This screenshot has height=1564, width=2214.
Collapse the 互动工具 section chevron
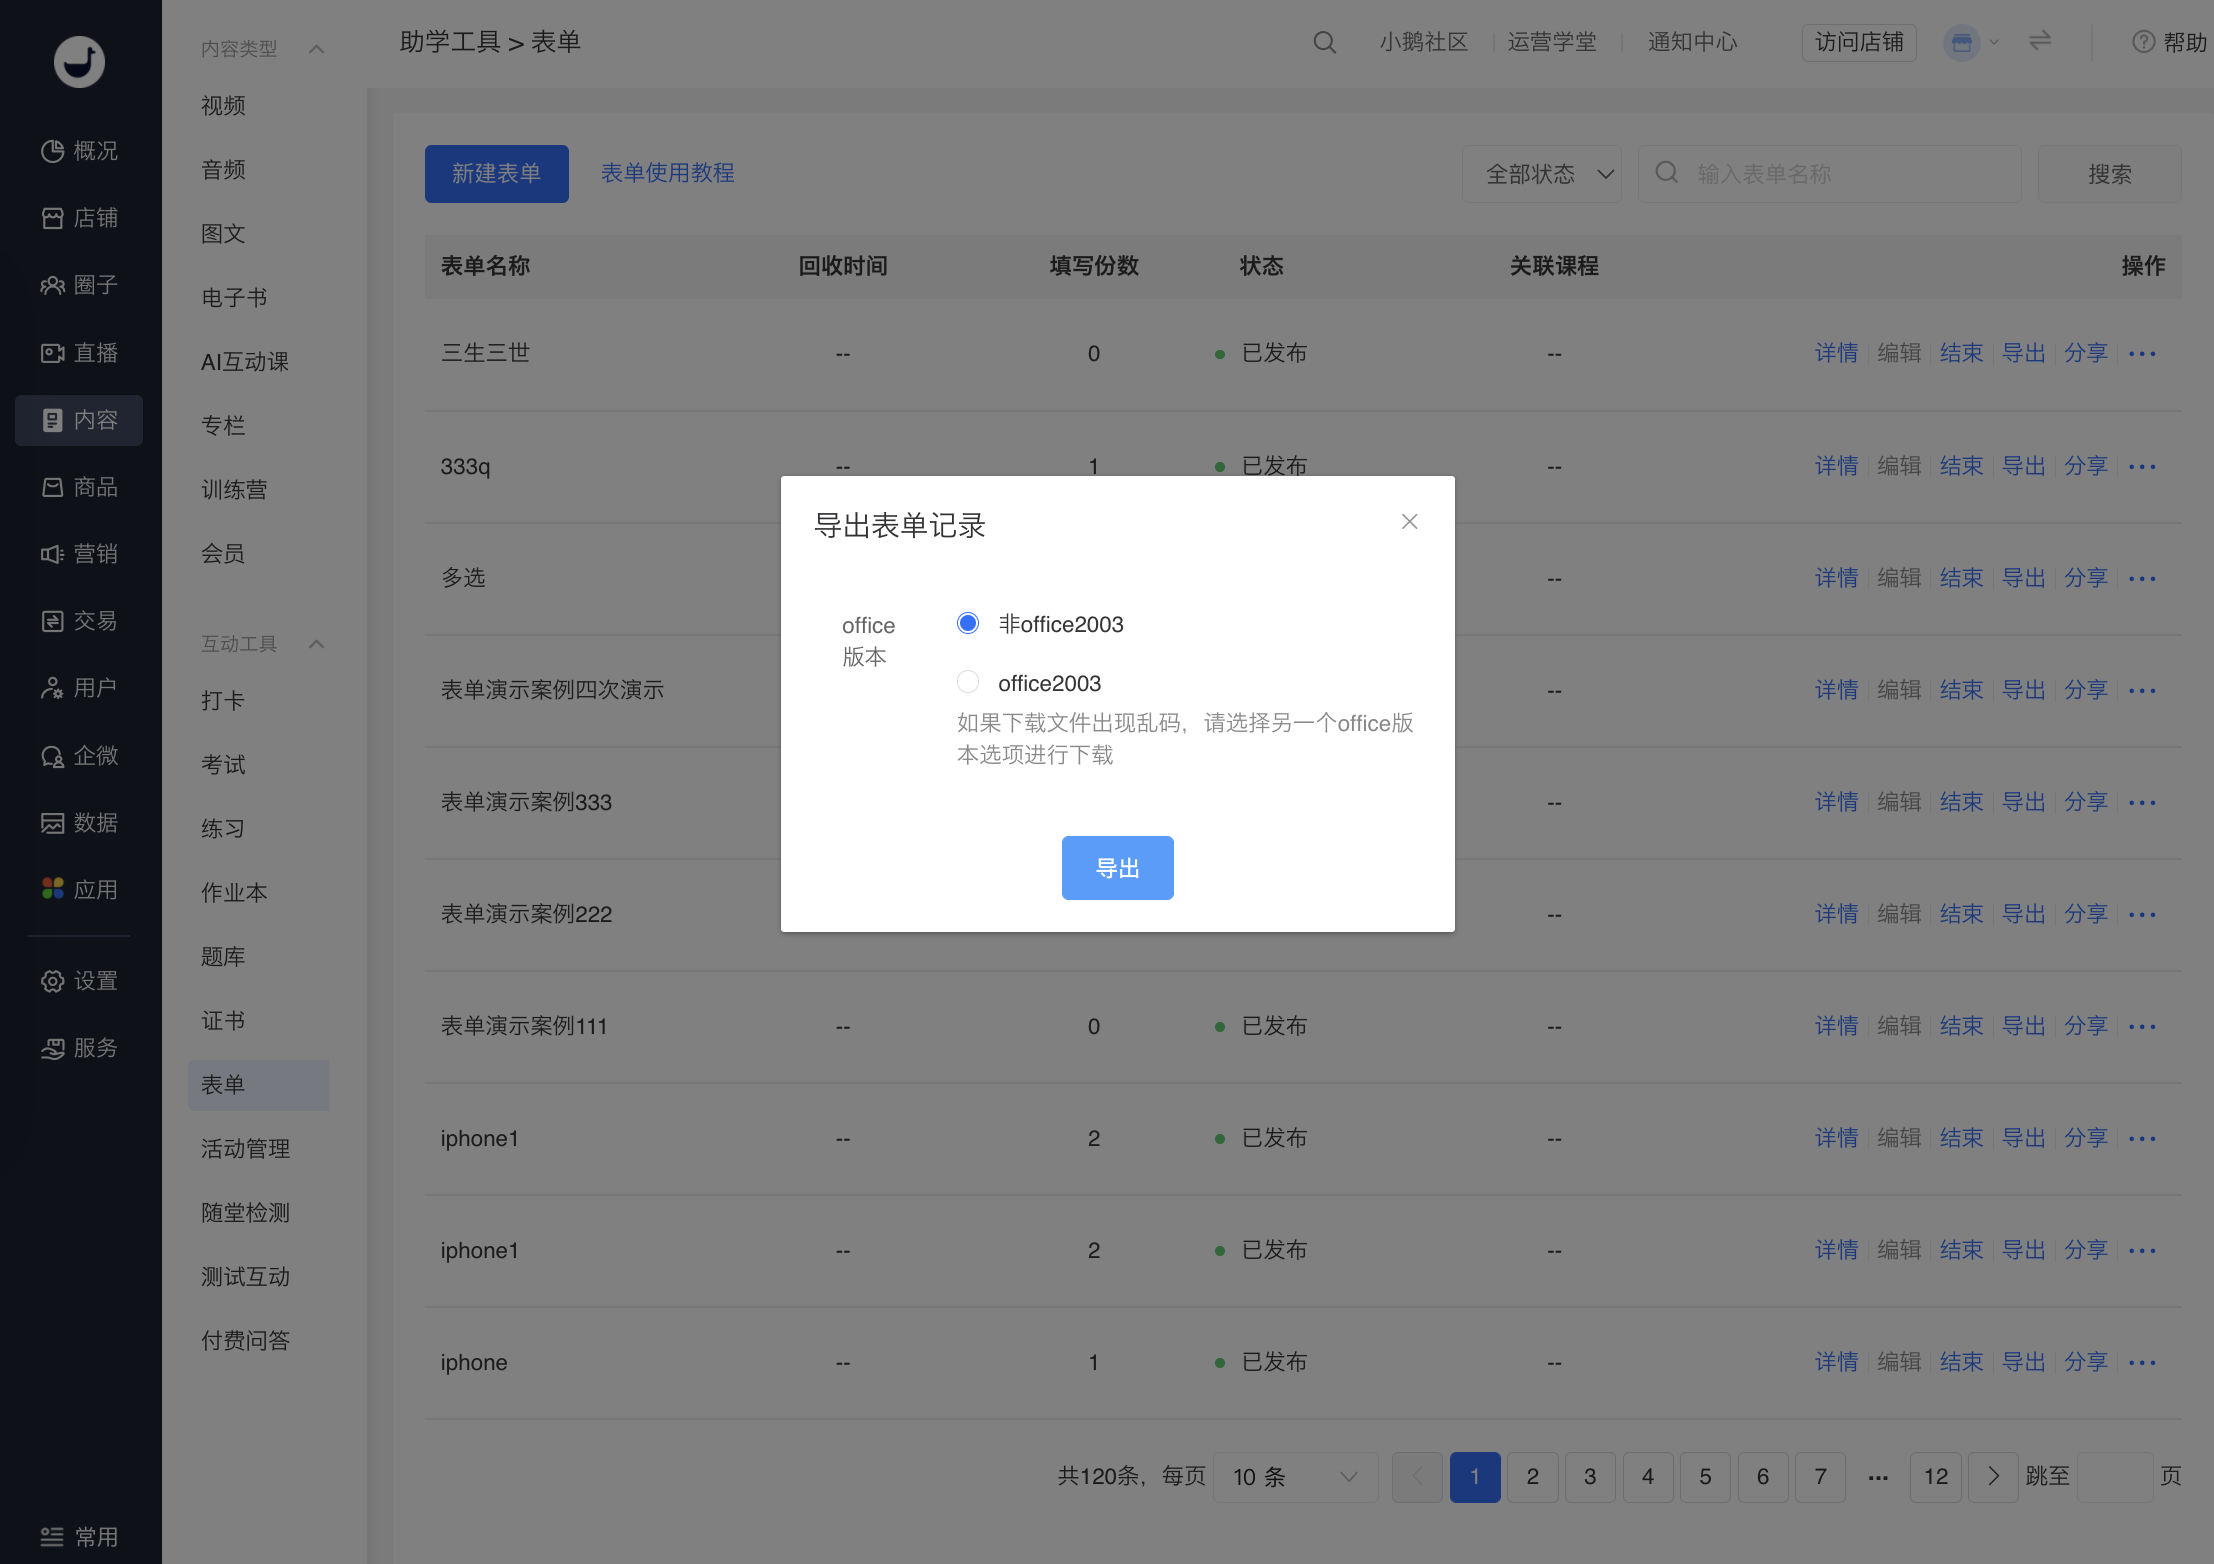317,644
